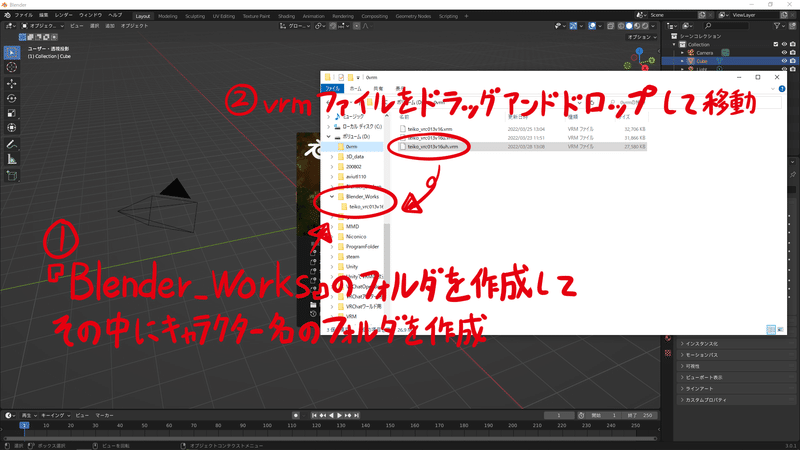Viewport: 800px width, 450px height.
Task: Switch to the Sculpting workspace tab
Action: tap(195, 16)
